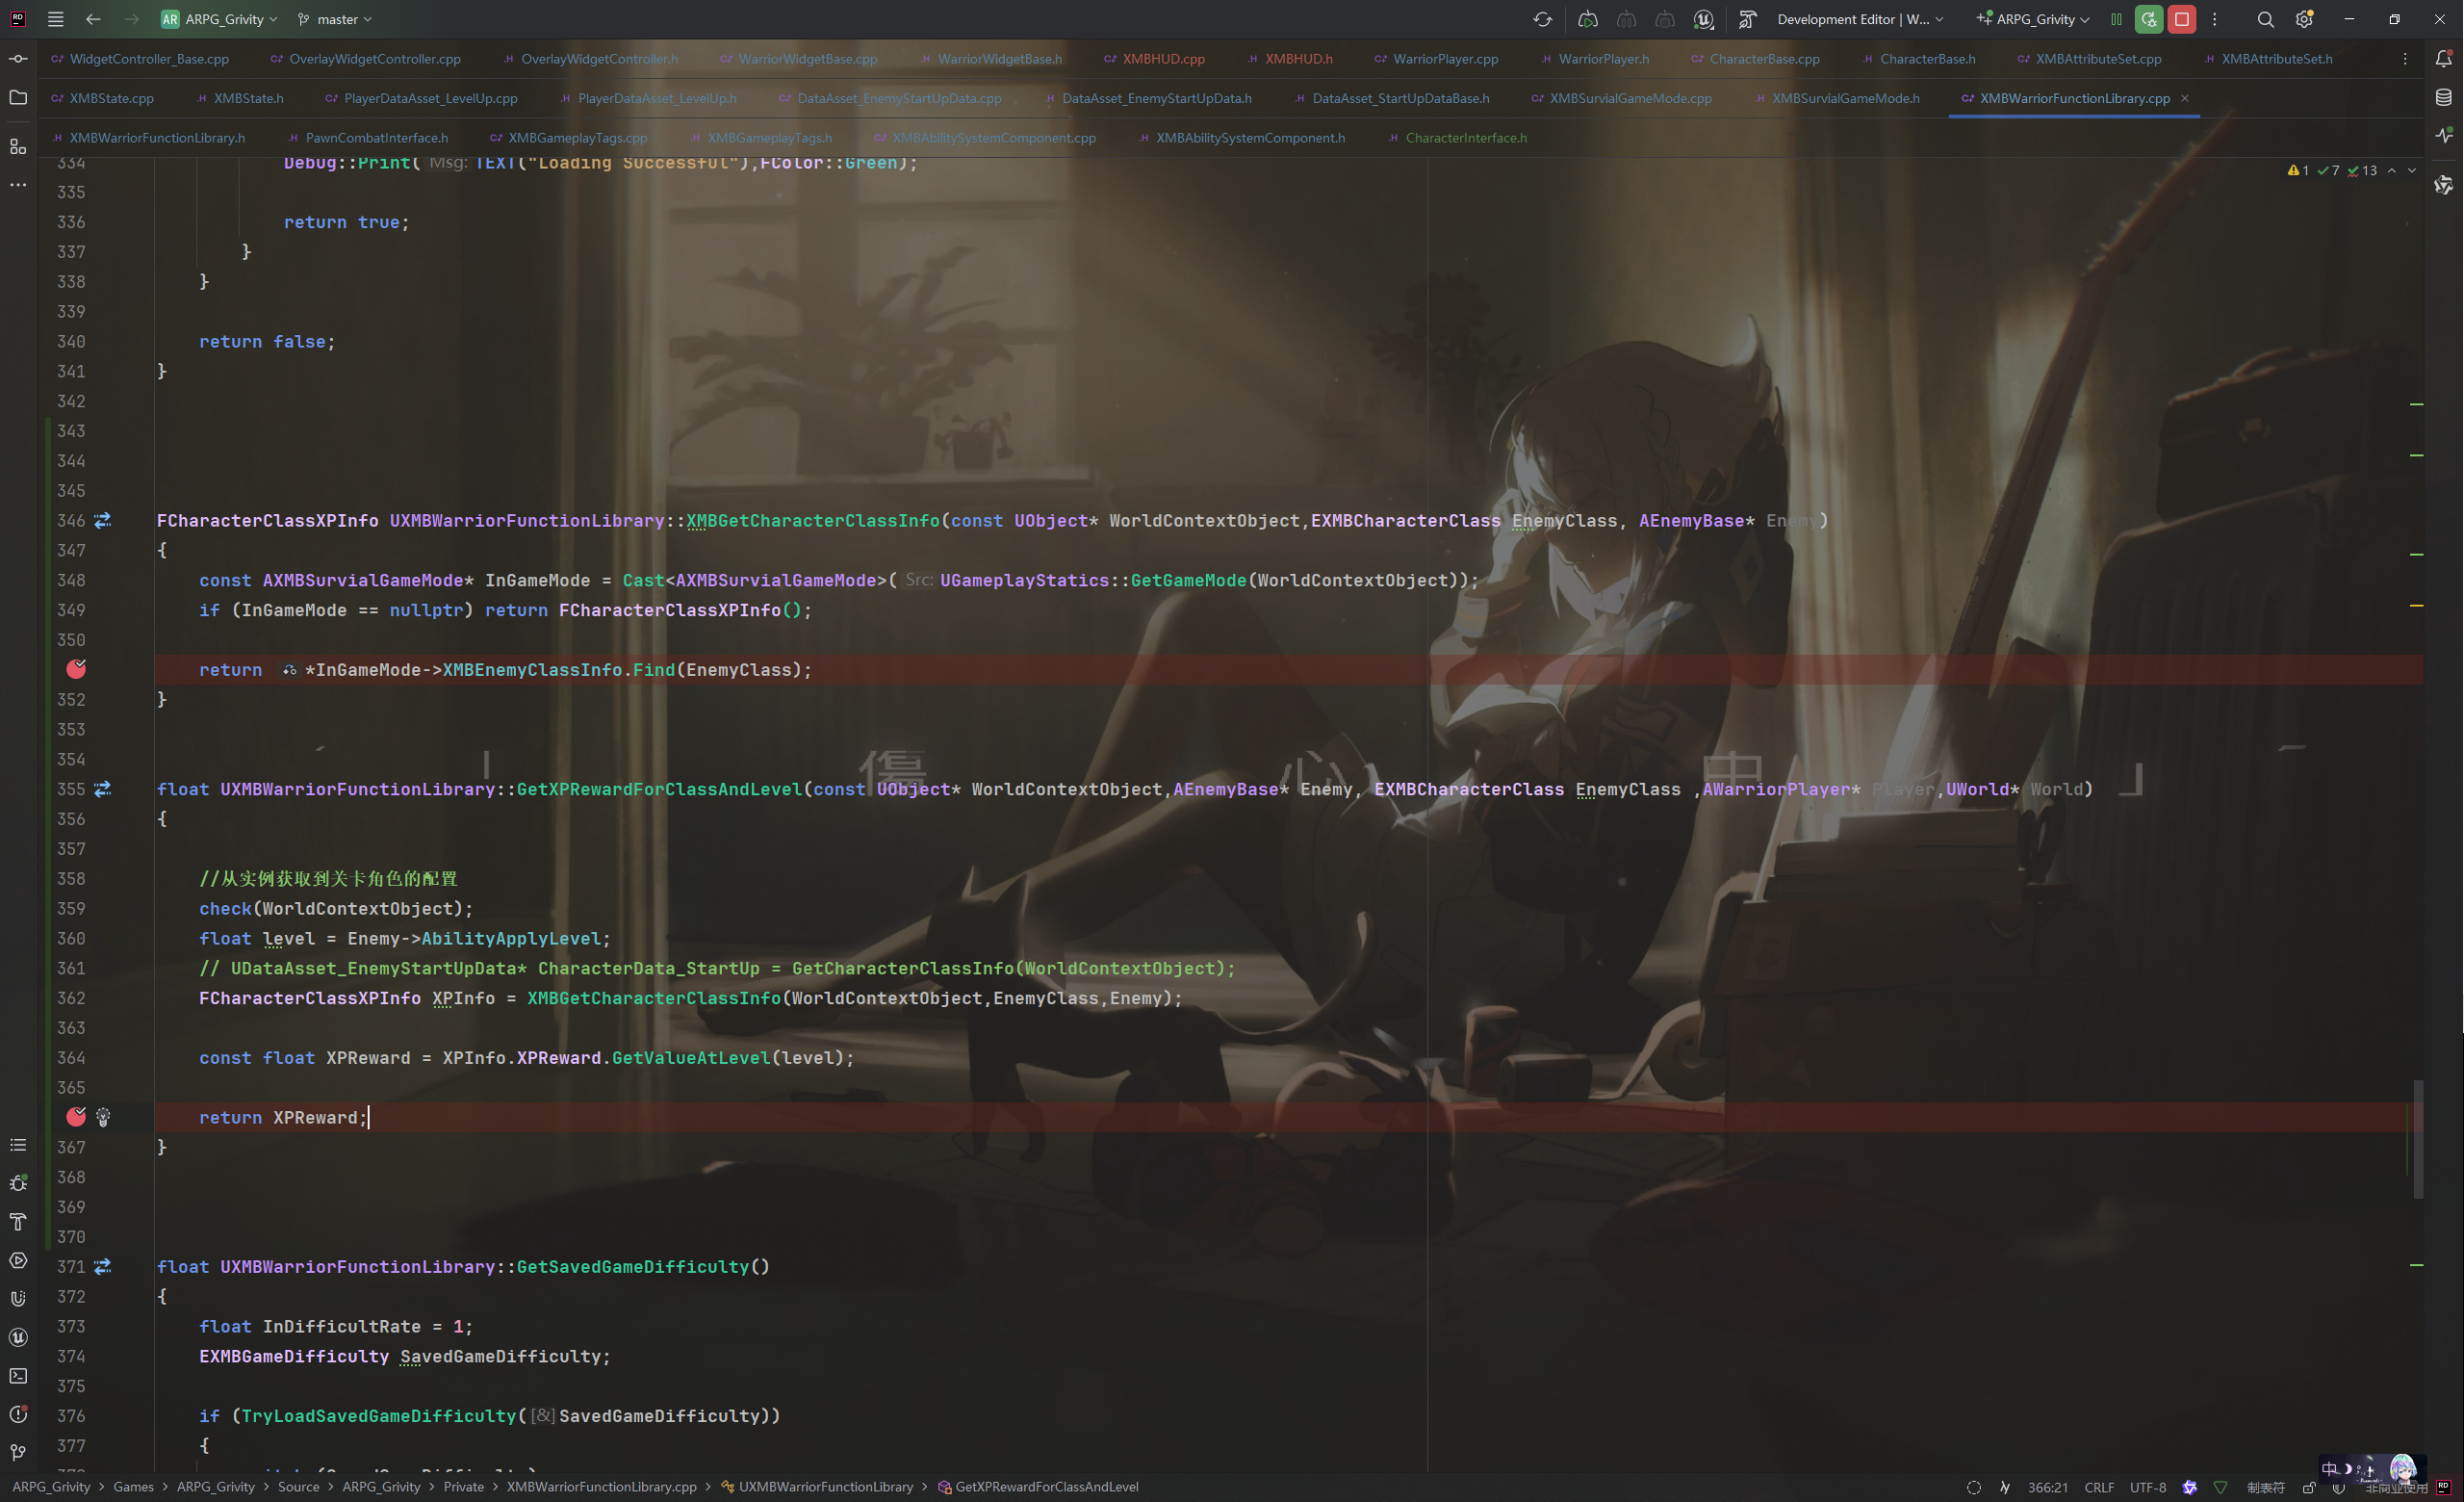Open IDE settings gear
The height and width of the screenshot is (1502, 2464).
pyautogui.click(x=2305, y=19)
